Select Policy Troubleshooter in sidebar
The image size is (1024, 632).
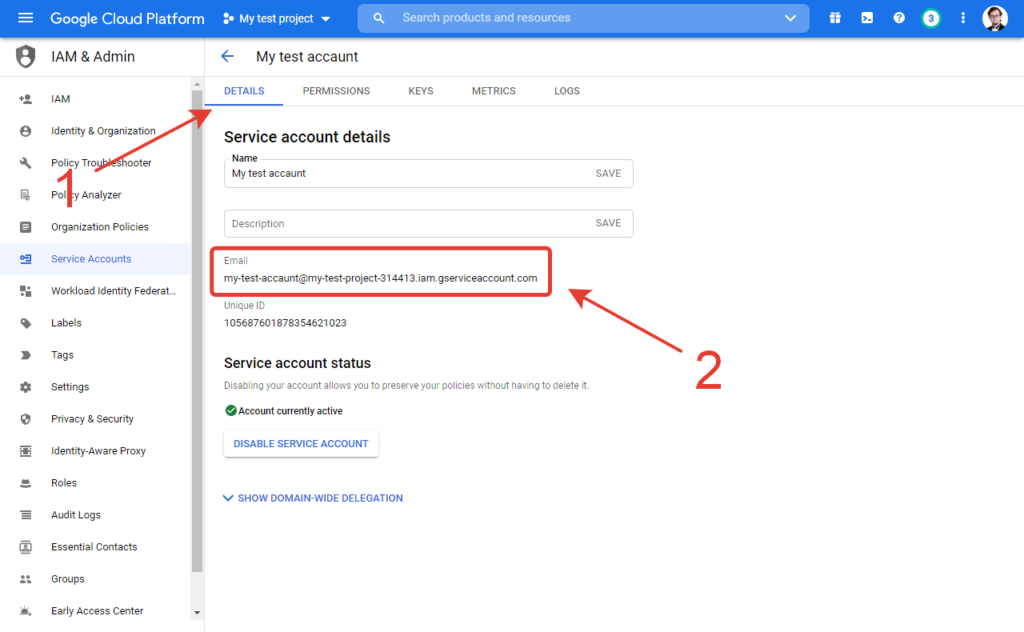[x=101, y=163]
